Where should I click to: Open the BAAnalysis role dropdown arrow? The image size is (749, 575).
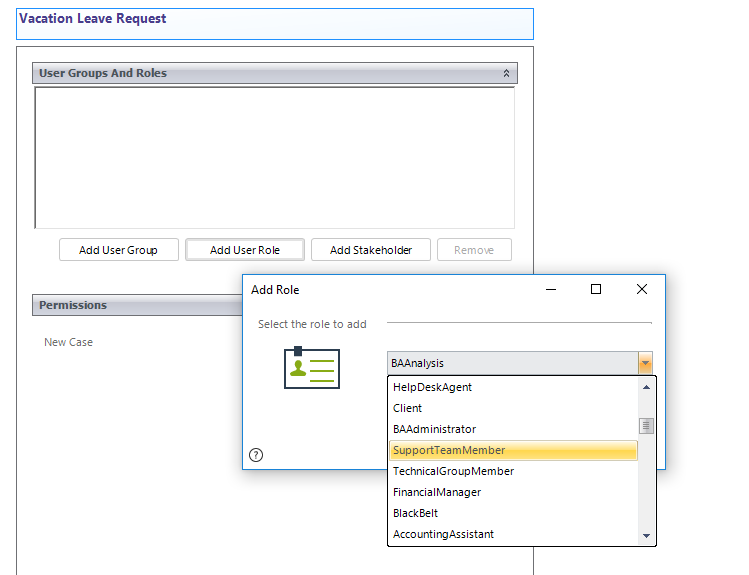(x=646, y=364)
